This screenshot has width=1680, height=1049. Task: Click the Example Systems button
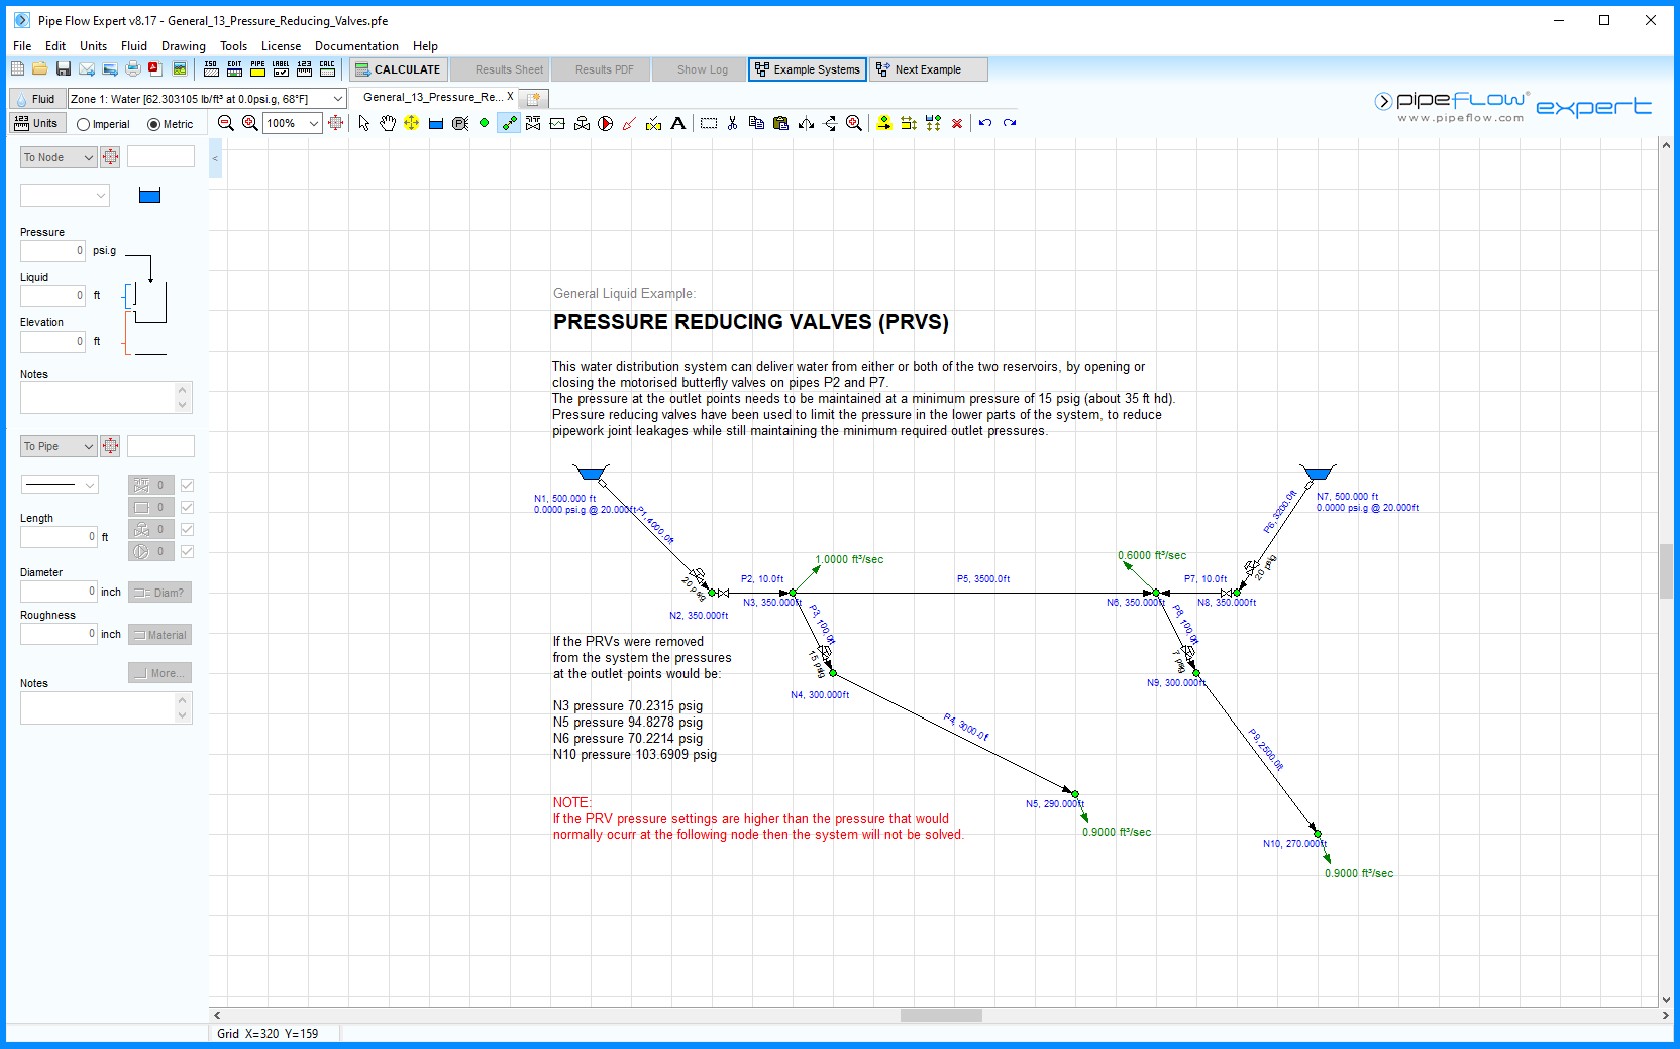807,70
